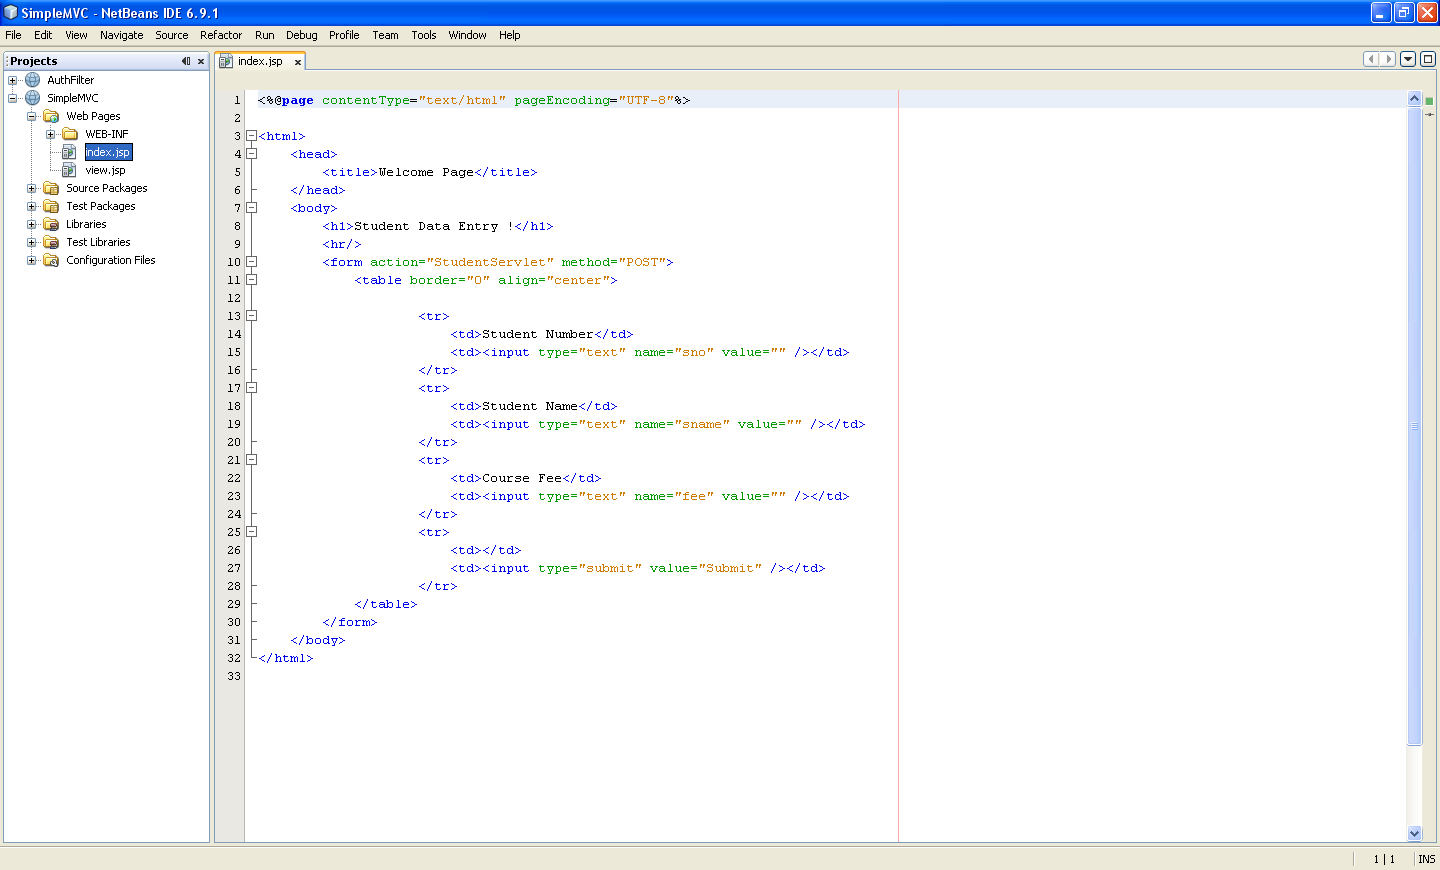1440x870 pixels.
Task: Open the Run menu
Action: click(x=264, y=35)
